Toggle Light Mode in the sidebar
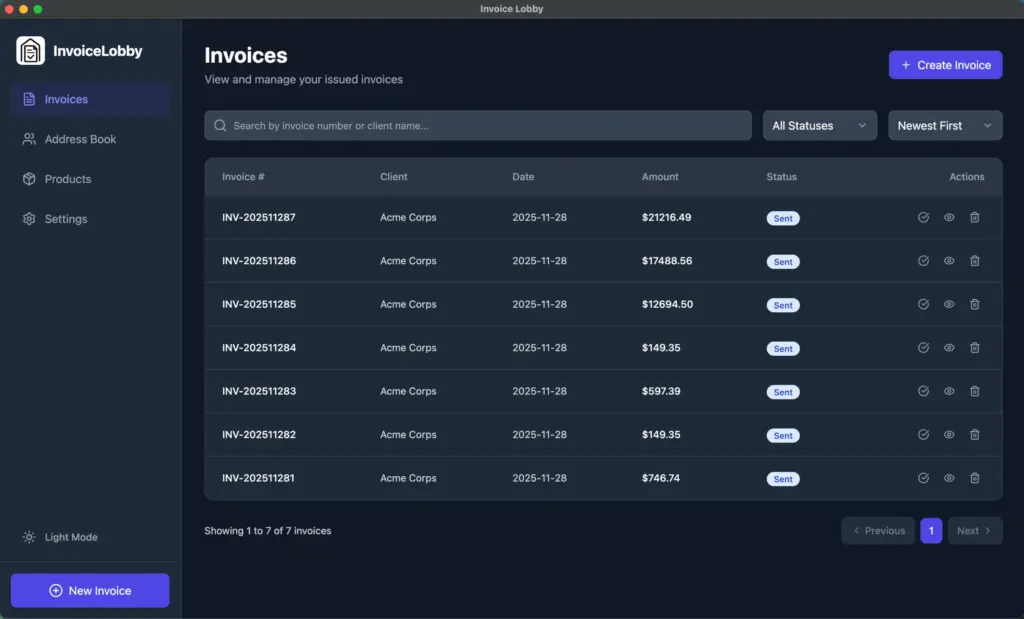This screenshot has width=1024, height=619. (60, 537)
